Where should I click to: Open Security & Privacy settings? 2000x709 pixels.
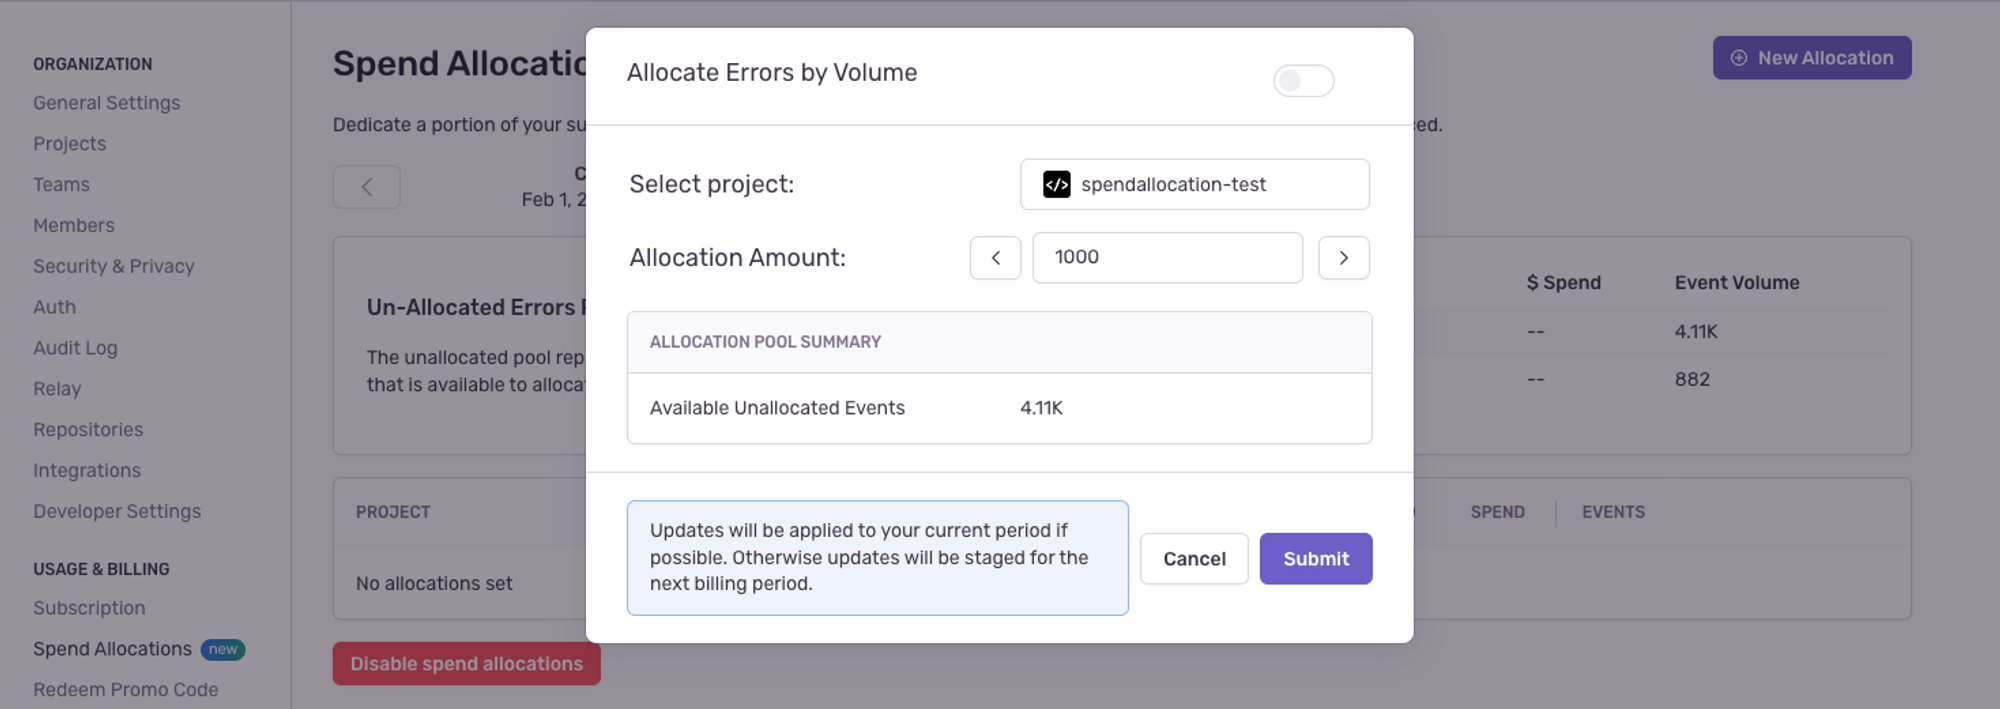pyautogui.click(x=114, y=266)
